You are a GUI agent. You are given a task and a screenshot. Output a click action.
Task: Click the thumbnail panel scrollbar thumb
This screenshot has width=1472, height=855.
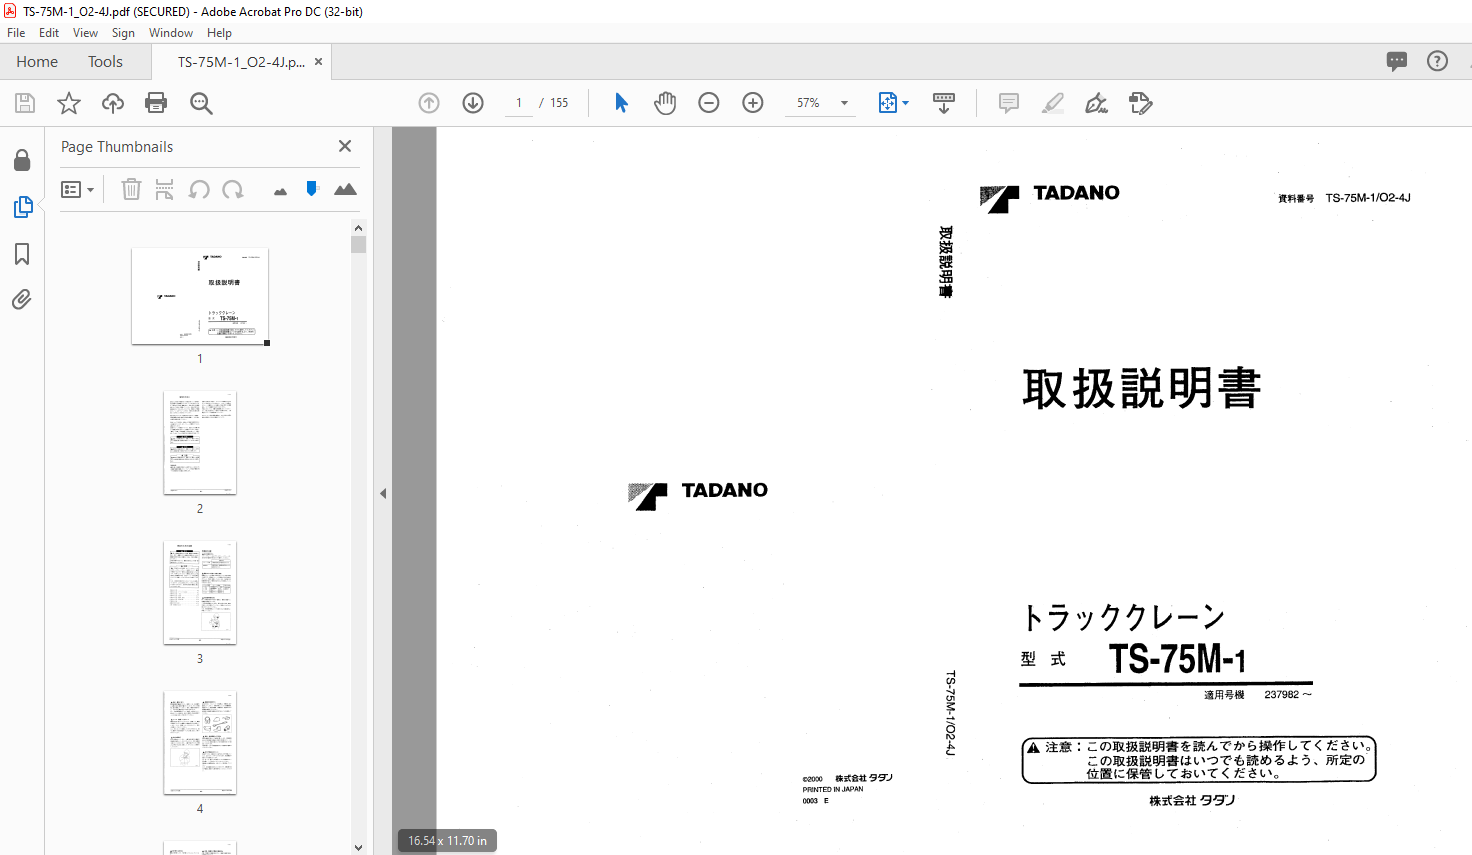click(x=358, y=245)
